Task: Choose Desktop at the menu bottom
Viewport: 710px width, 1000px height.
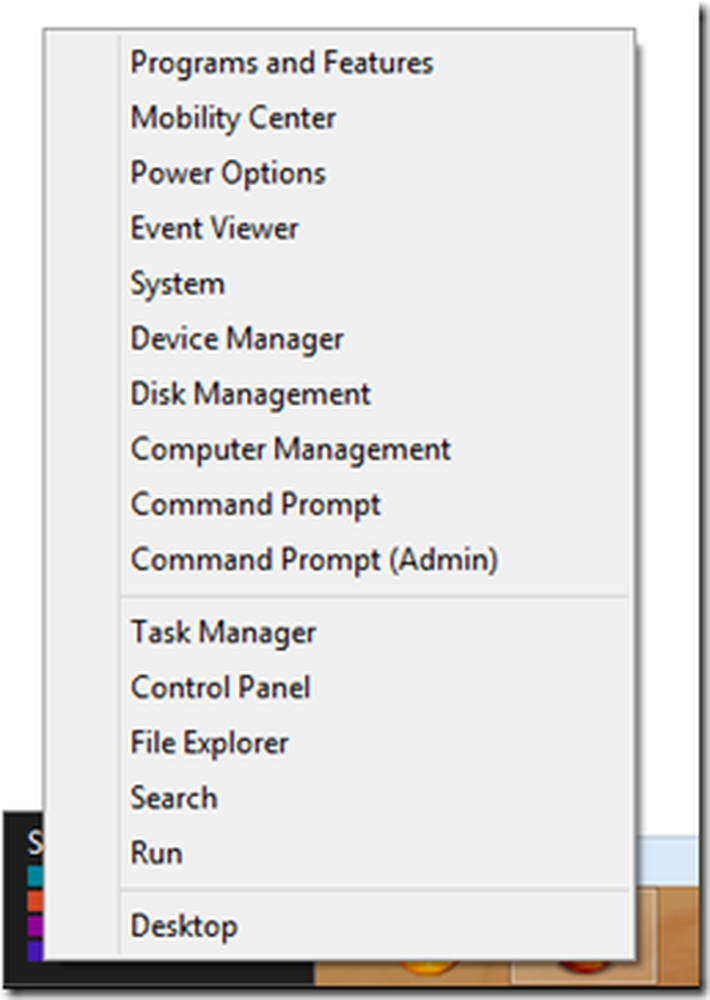Action: point(183,925)
